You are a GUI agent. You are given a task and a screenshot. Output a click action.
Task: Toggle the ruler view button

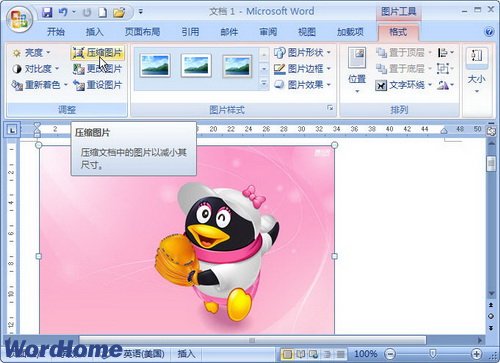491,131
